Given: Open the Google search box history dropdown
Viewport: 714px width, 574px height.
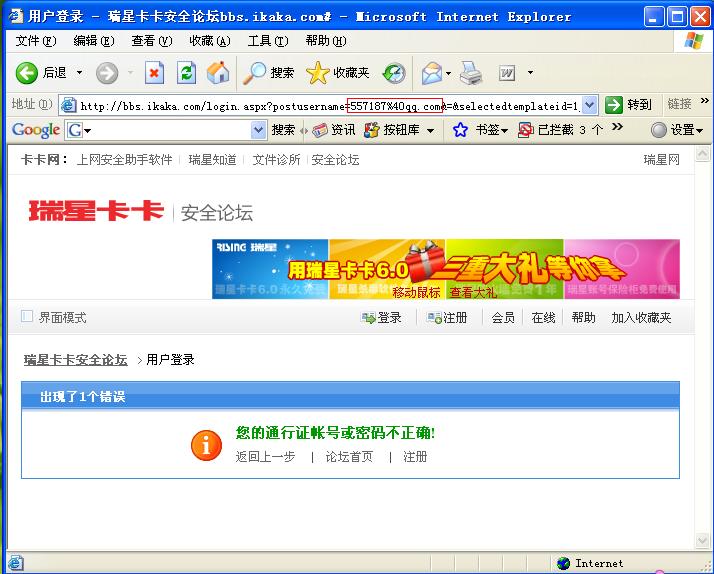Looking at the screenshot, I should pos(258,130).
